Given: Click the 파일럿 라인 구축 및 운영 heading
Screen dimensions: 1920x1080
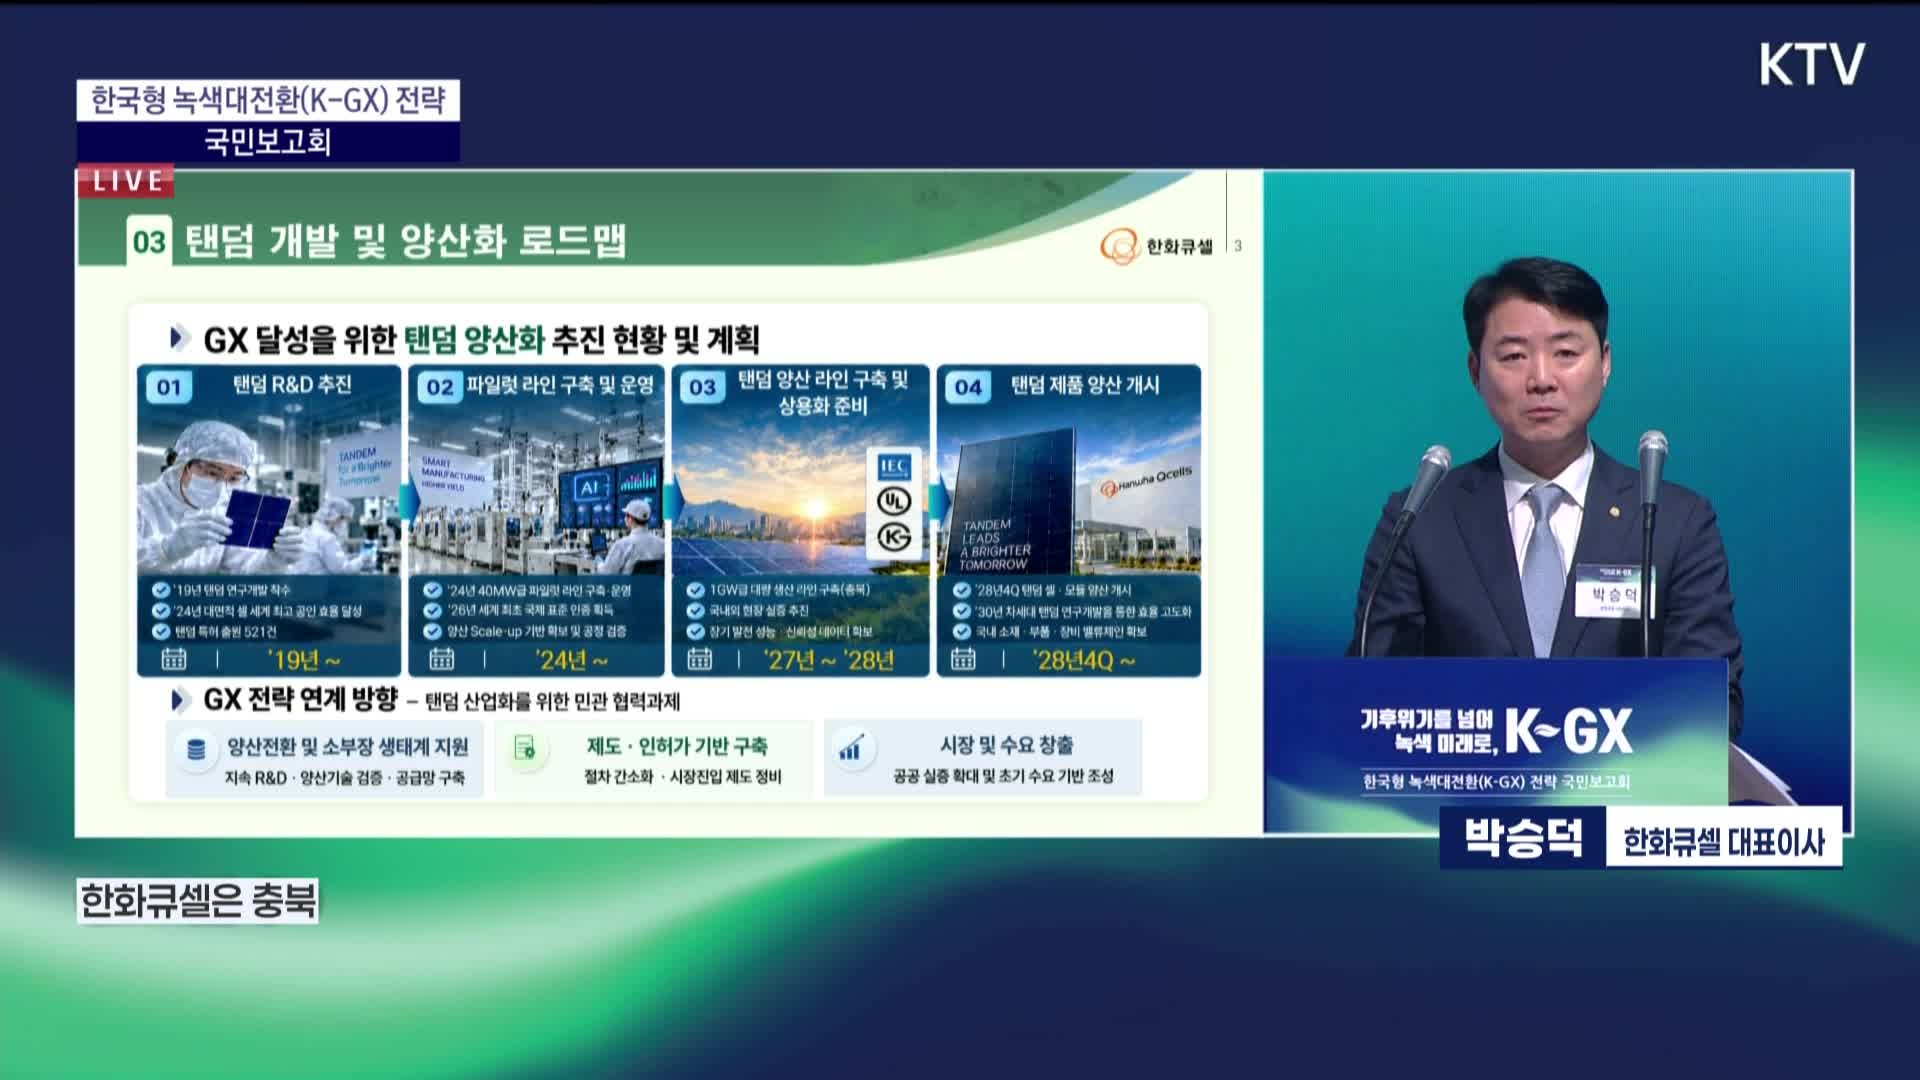Looking at the screenshot, I should 560,385.
